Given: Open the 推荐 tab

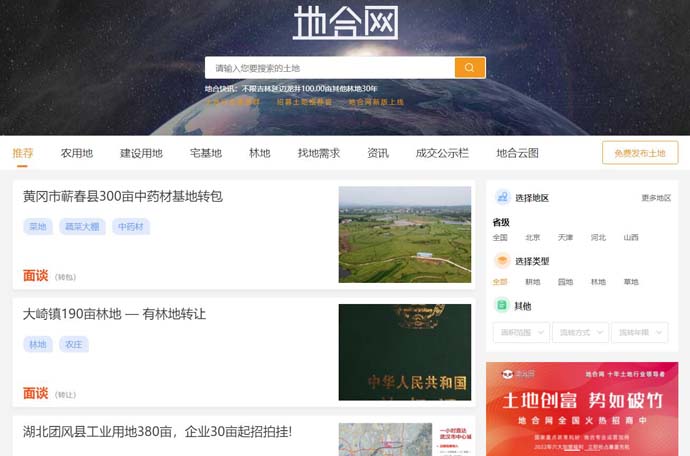Looking at the screenshot, I should point(22,153).
